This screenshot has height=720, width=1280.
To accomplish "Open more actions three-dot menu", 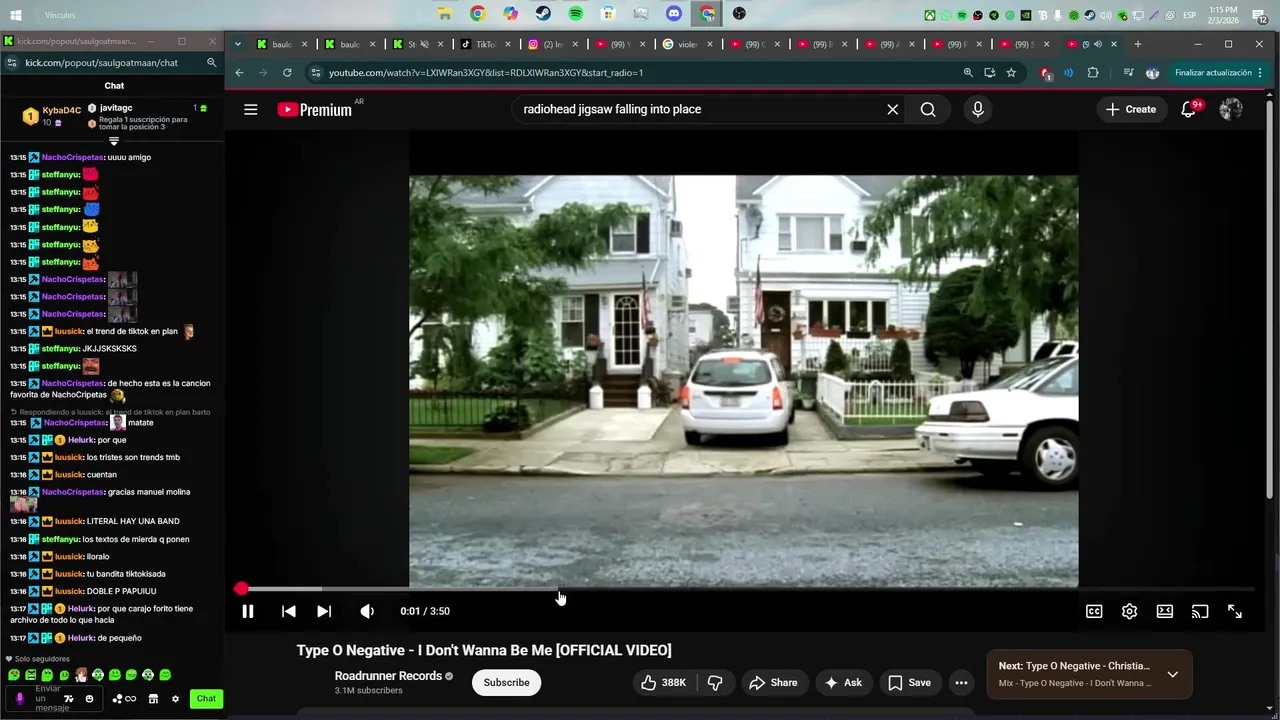I will click(x=961, y=682).
